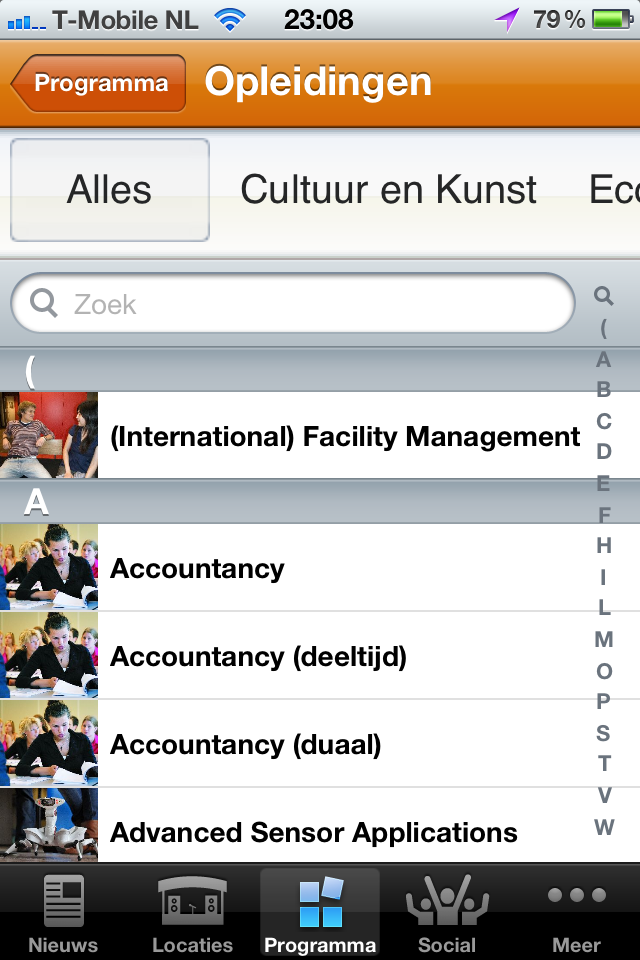Switch to Cultuur en Kunst category
The image size is (640, 960).
tap(389, 190)
